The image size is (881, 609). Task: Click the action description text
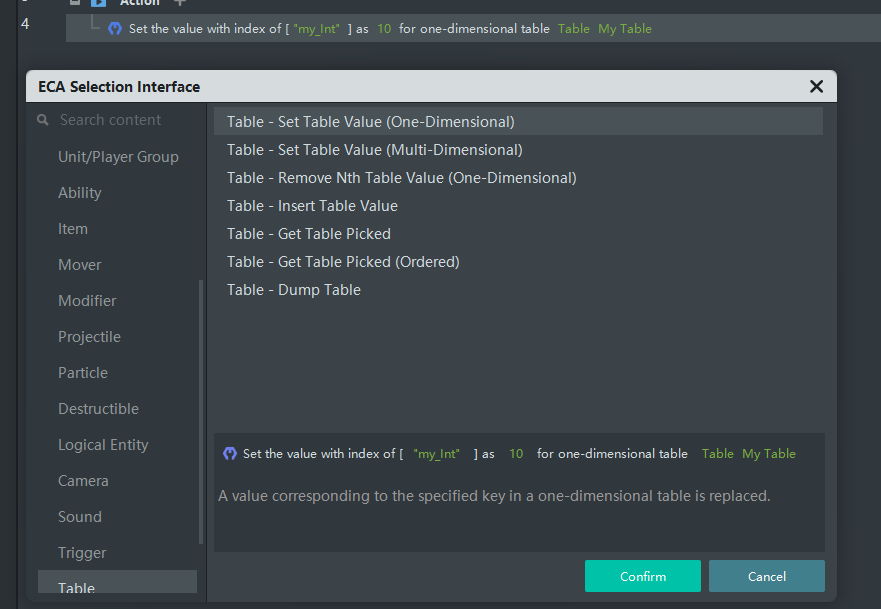pos(494,496)
